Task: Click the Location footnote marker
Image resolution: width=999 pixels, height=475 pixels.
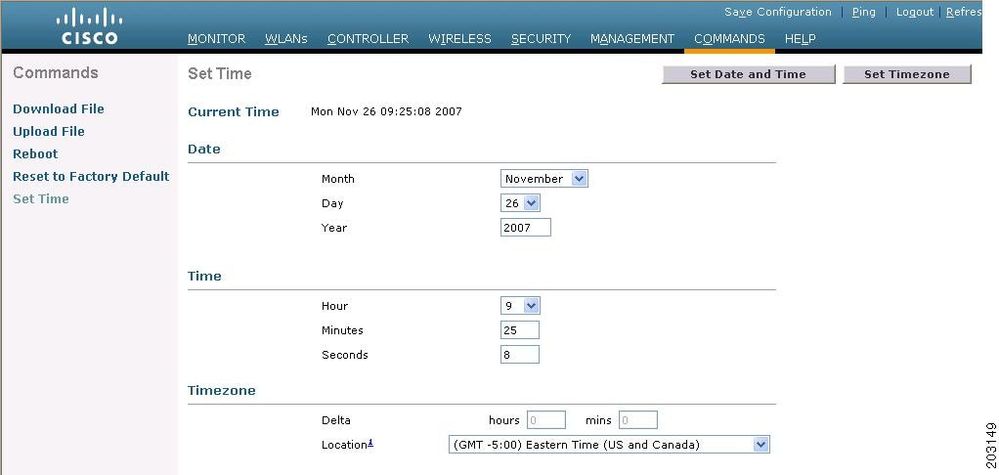Action: pos(371,443)
